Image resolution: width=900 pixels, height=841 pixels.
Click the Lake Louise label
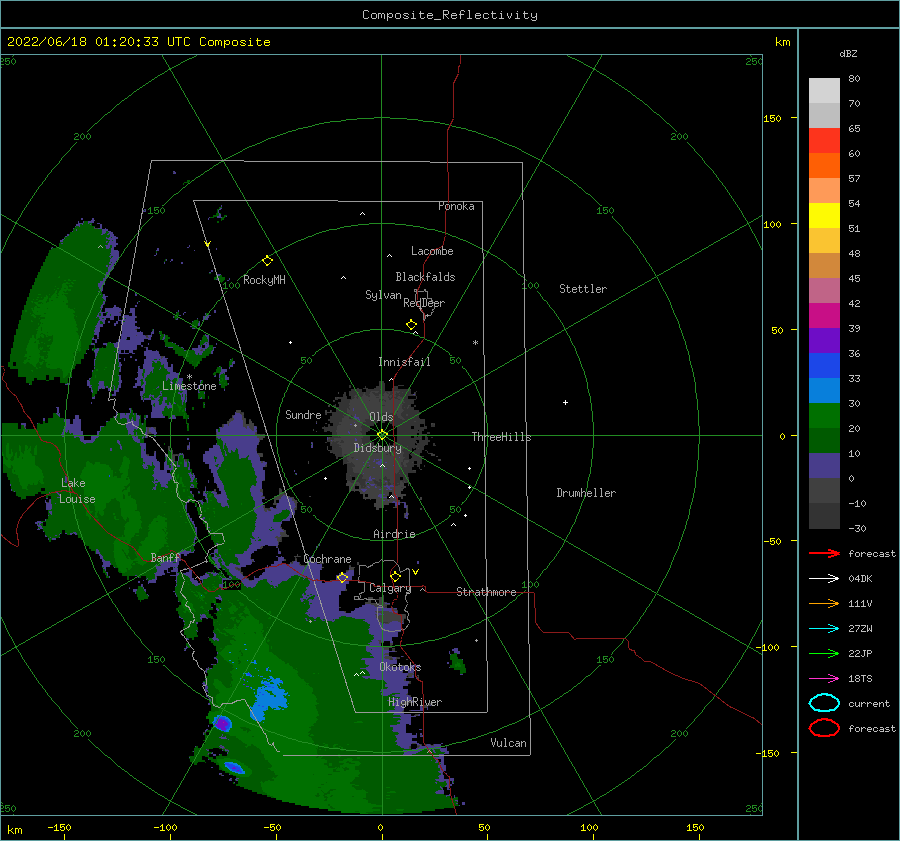(77, 491)
